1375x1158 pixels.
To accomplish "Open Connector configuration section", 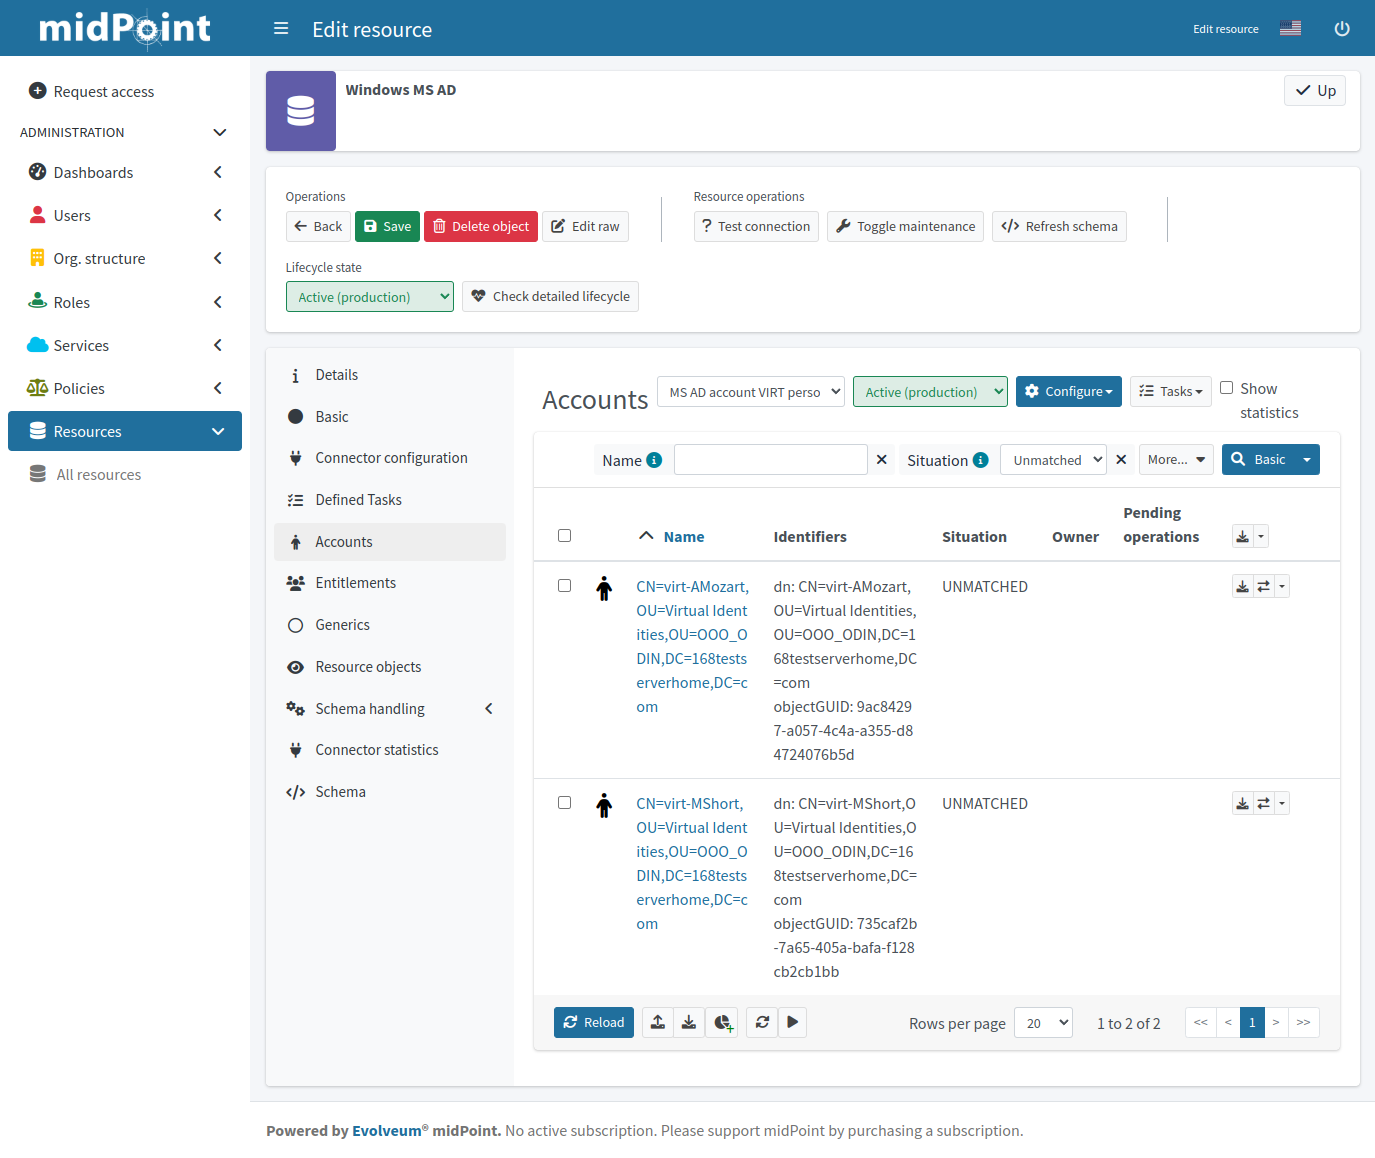I will click(x=390, y=458).
